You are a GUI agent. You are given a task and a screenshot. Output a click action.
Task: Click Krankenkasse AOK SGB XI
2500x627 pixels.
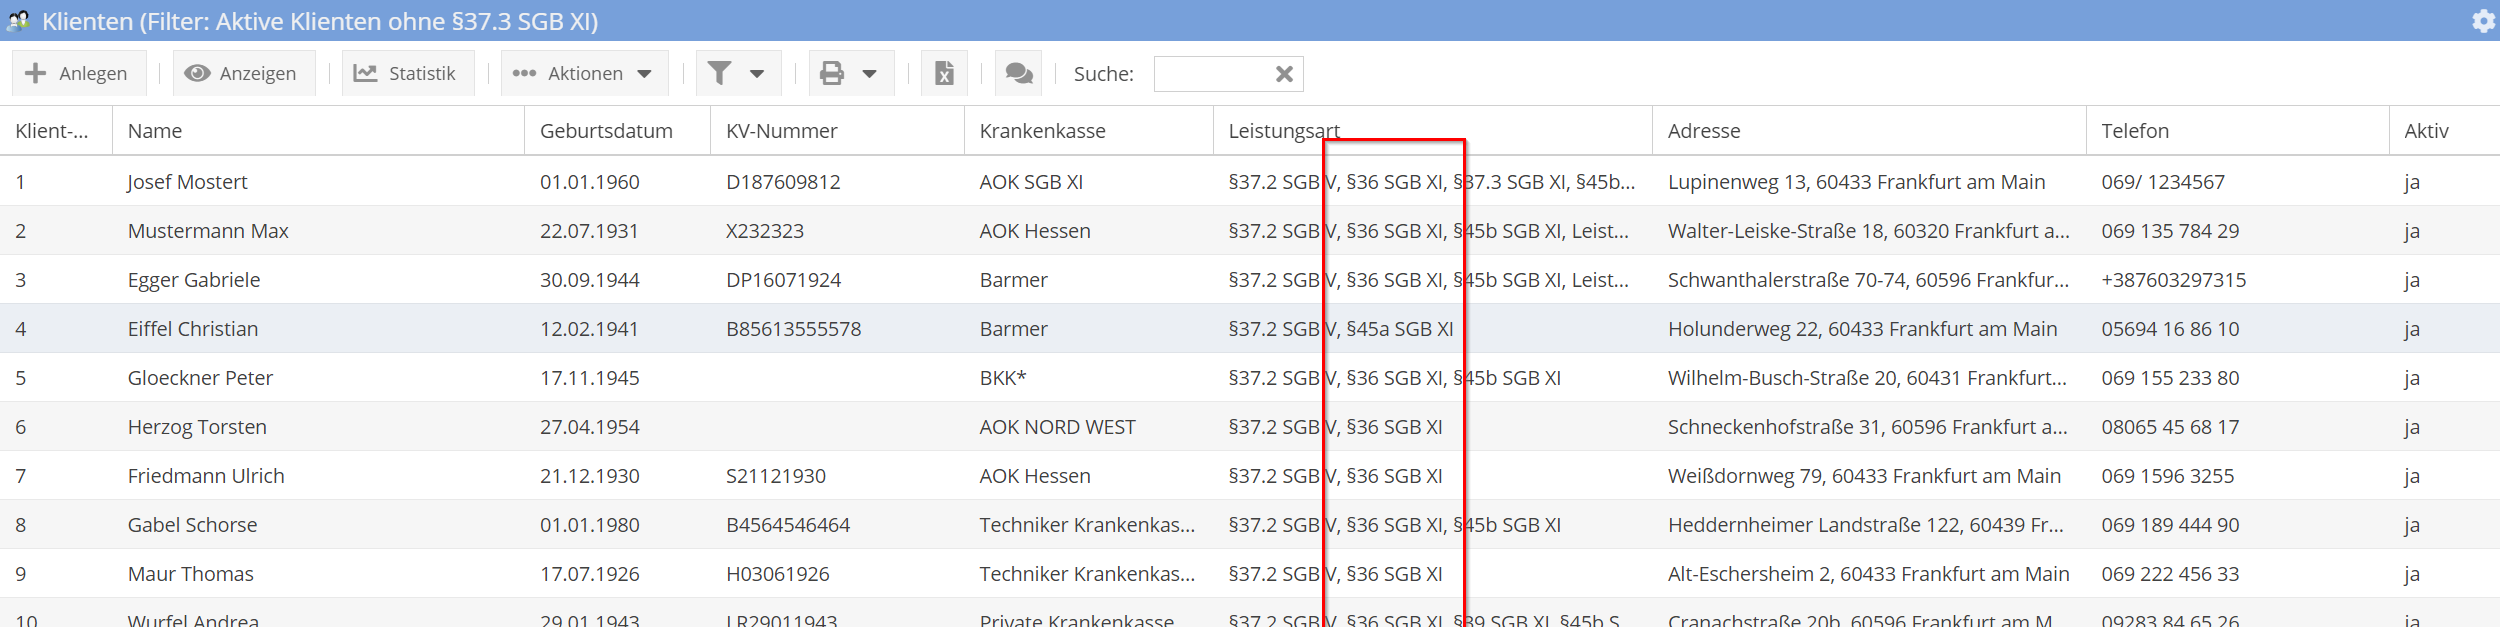[x=1031, y=182]
